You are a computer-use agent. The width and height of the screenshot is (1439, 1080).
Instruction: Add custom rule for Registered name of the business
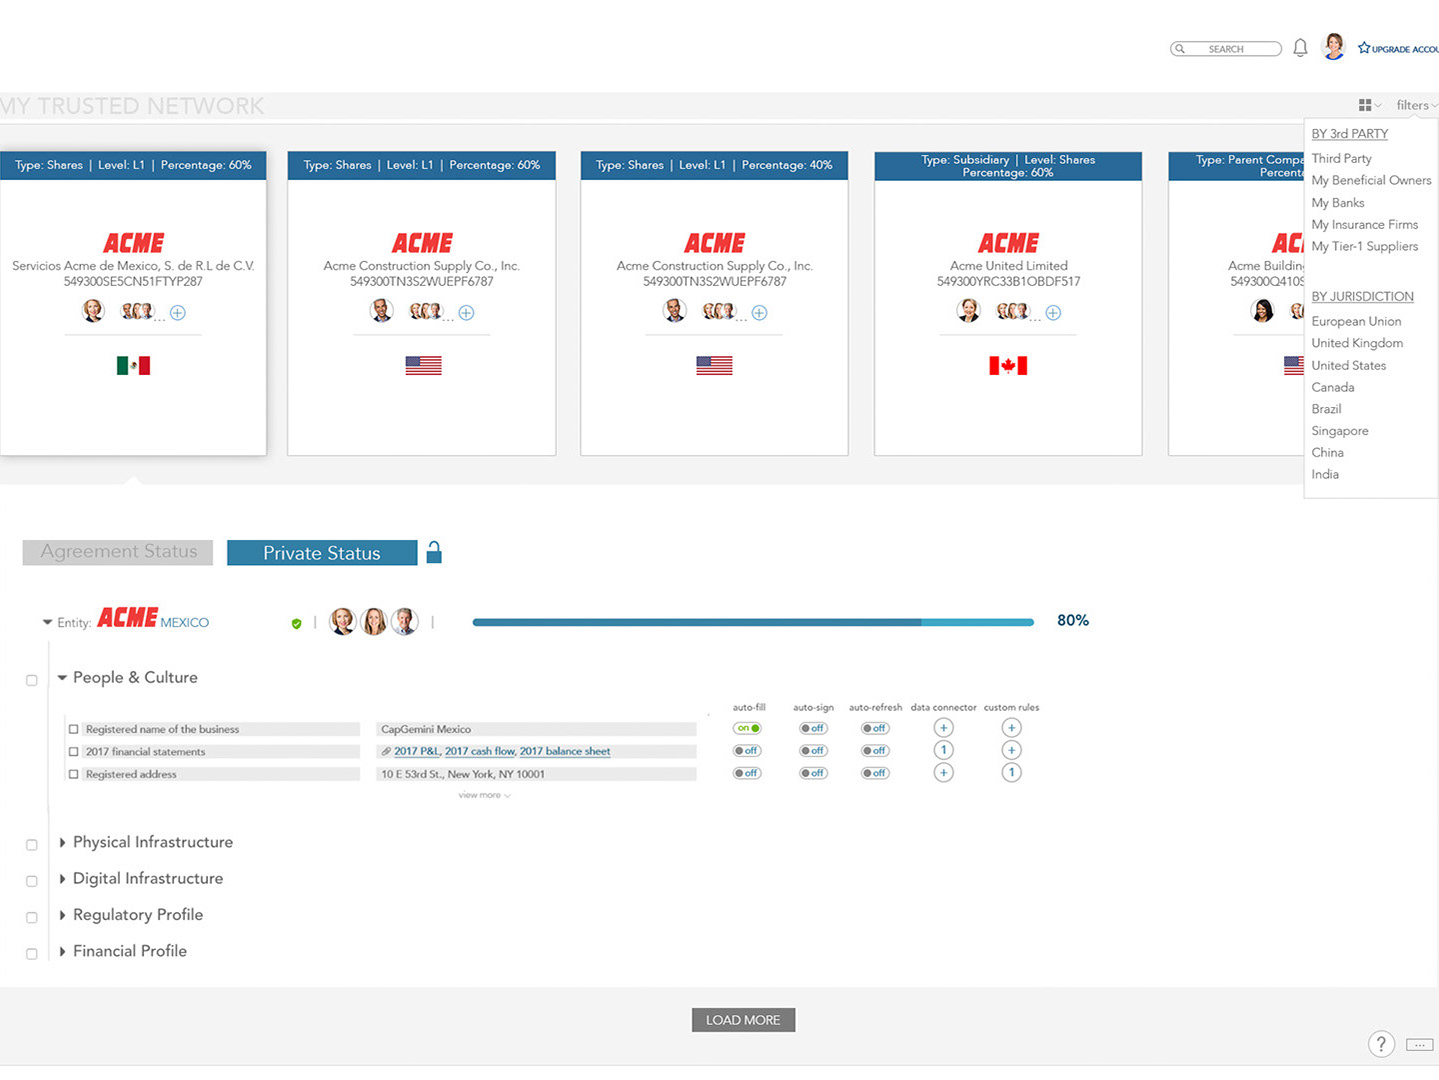(x=1011, y=728)
